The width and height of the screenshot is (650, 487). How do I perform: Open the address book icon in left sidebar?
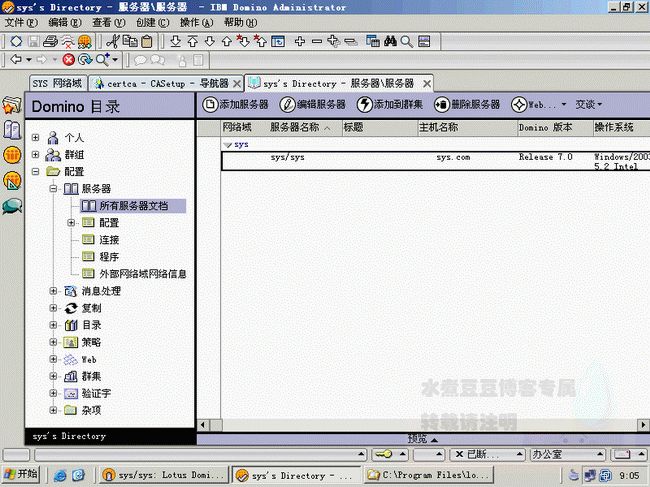(12, 131)
